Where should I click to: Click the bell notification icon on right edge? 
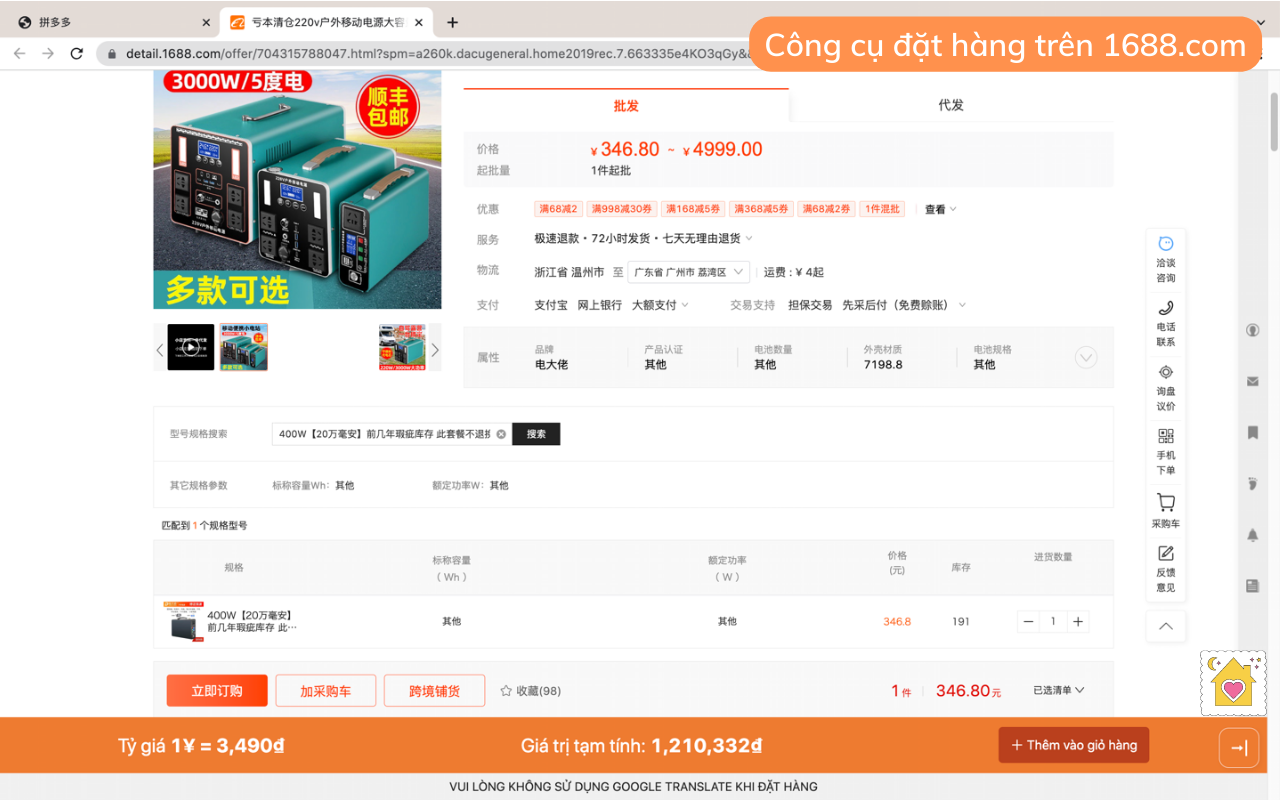coord(1252,535)
